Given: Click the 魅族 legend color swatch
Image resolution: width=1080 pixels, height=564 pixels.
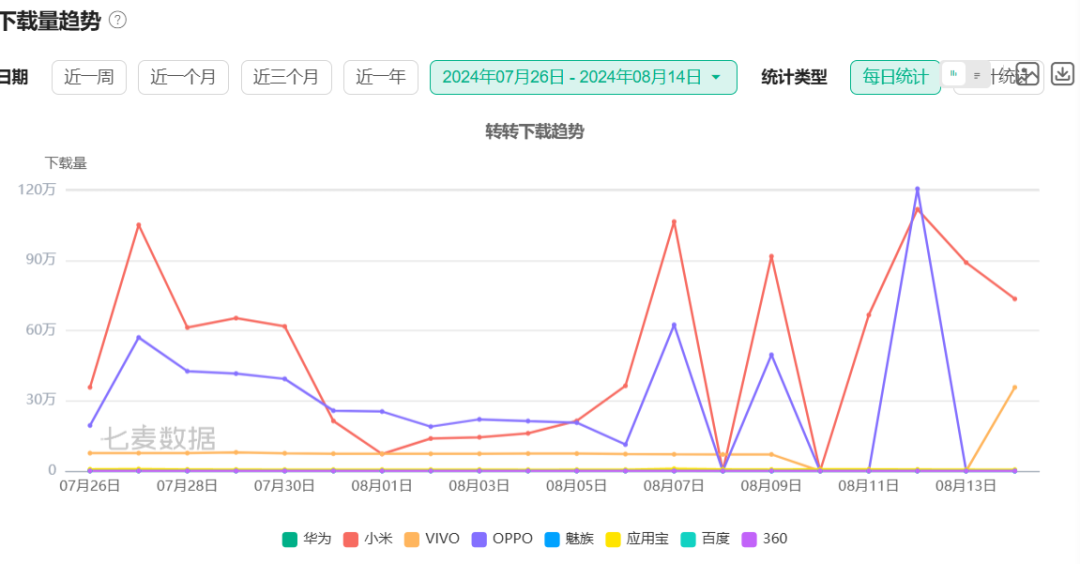Looking at the screenshot, I should (552, 539).
